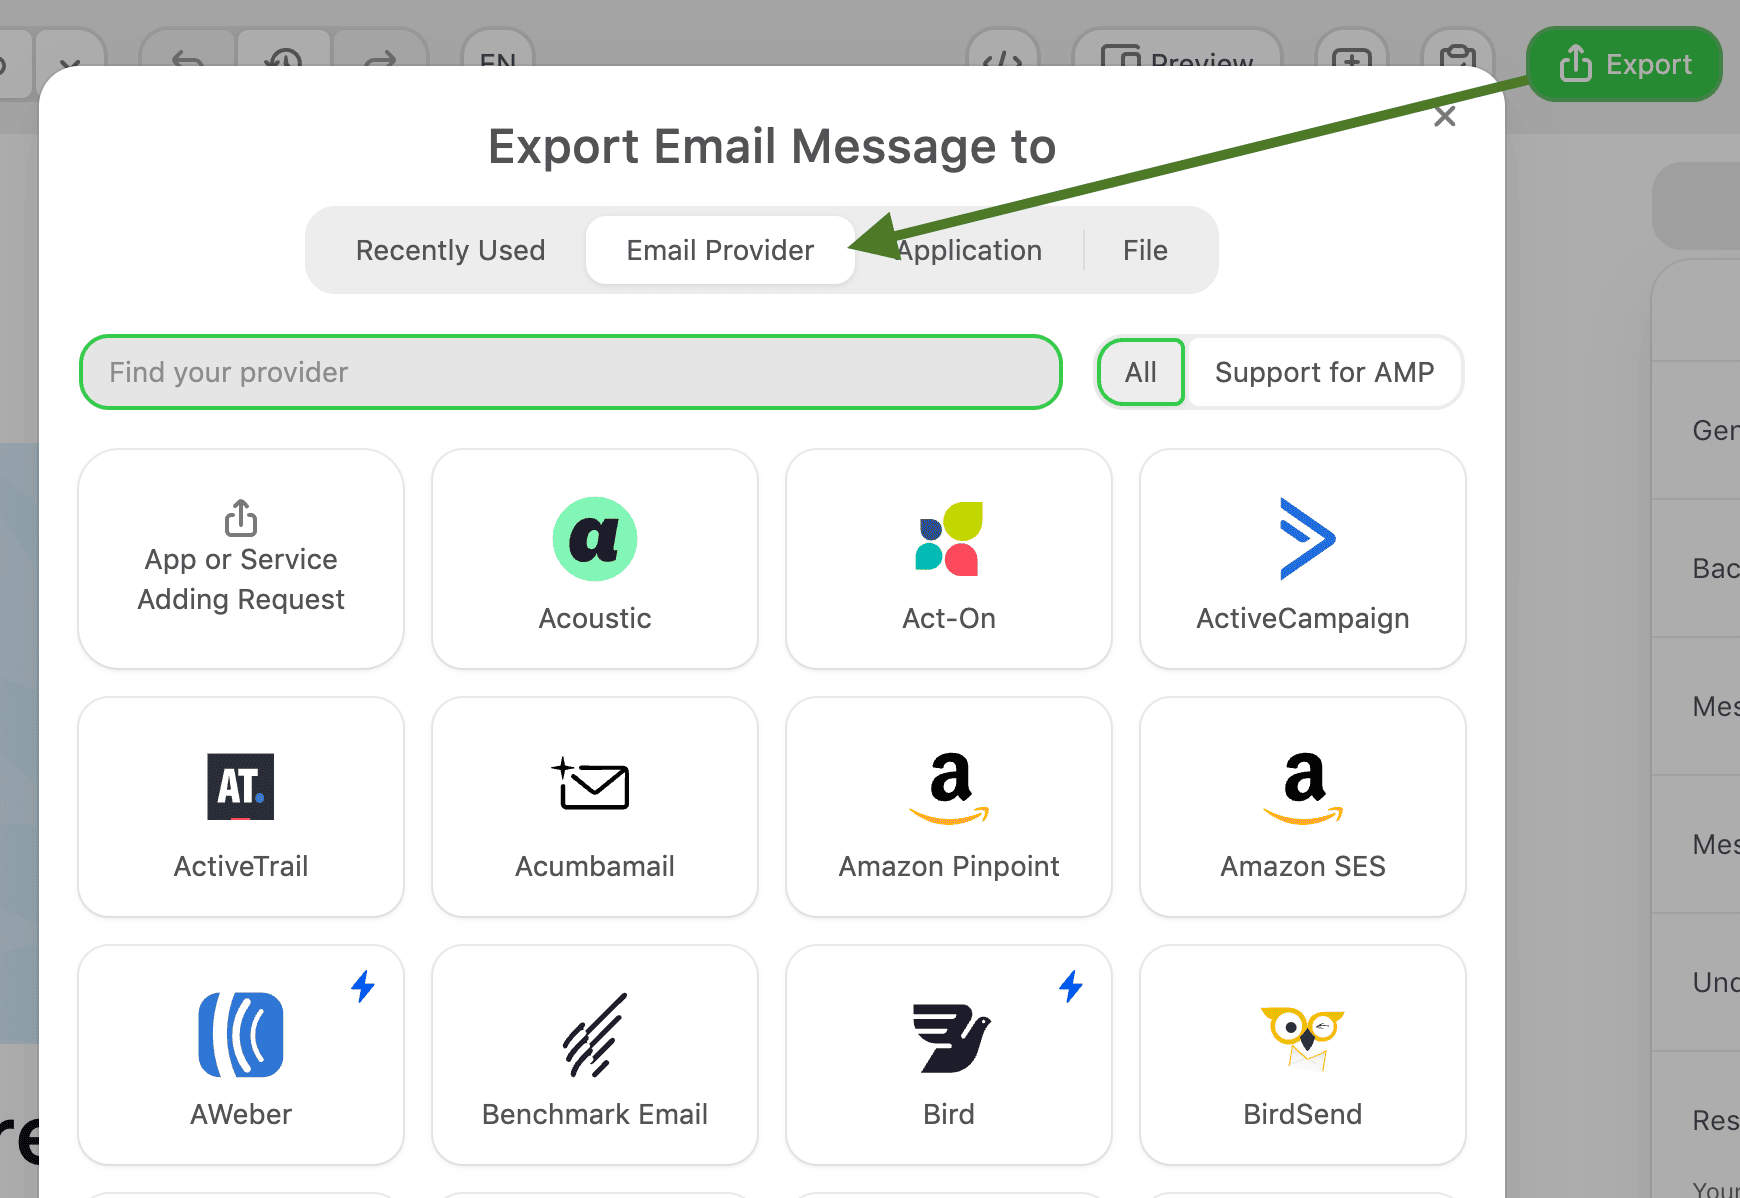Viewport: 1740px width, 1198px height.
Task: Switch to the Recently Used tab
Action: tap(450, 250)
